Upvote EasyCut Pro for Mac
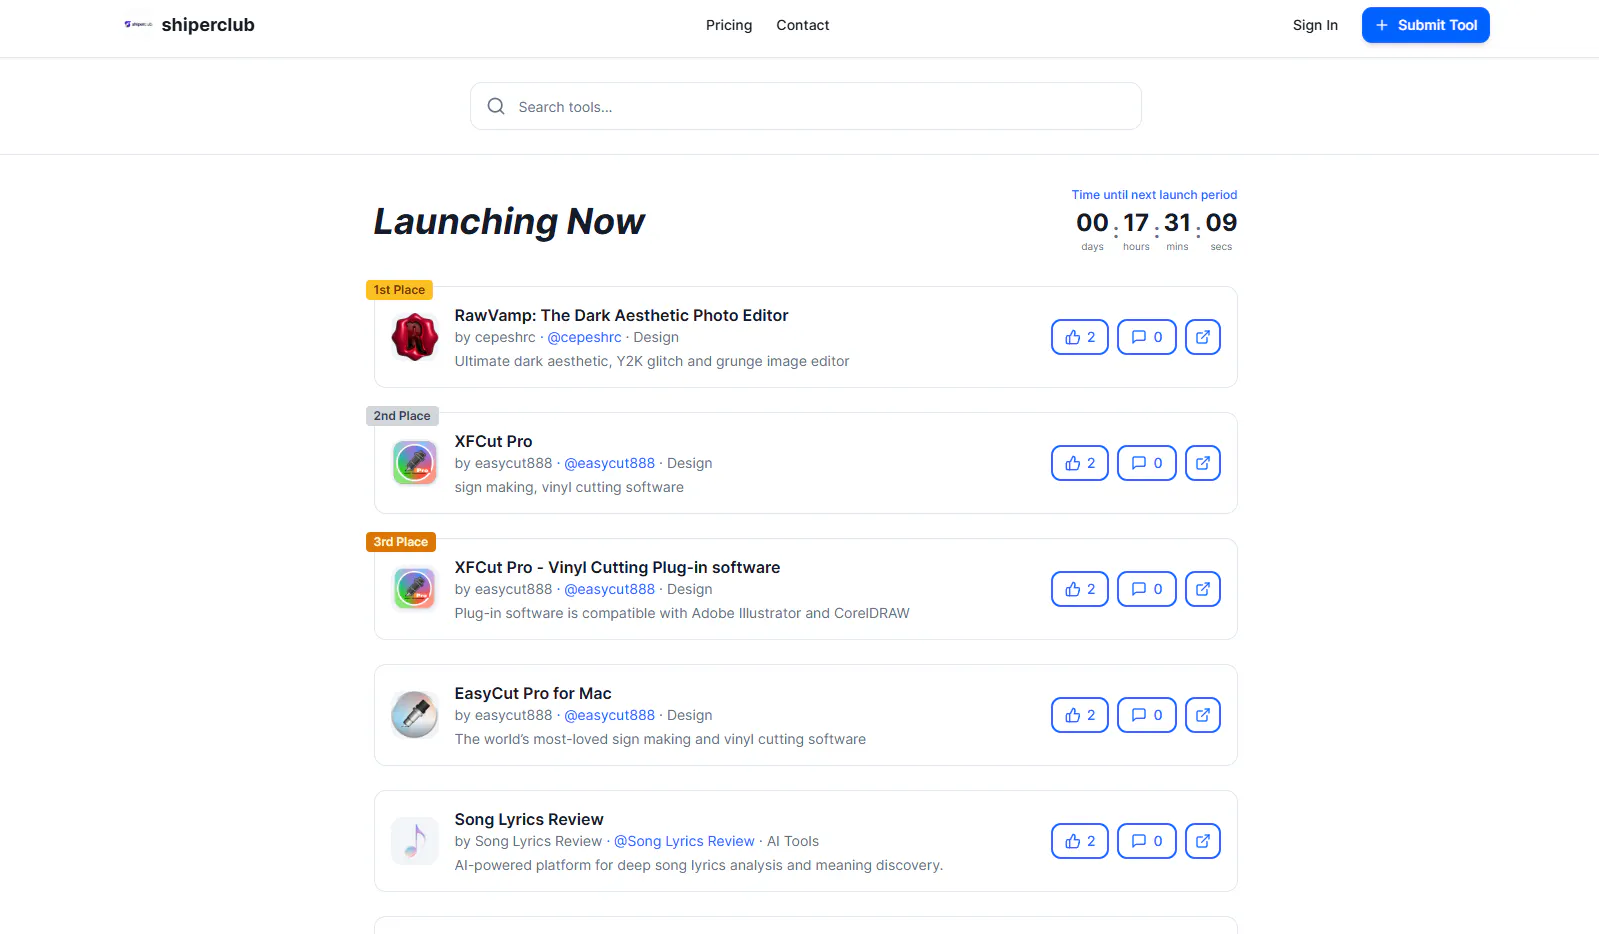The width and height of the screenshot is (1599, 934). (x=1079, y=715)
